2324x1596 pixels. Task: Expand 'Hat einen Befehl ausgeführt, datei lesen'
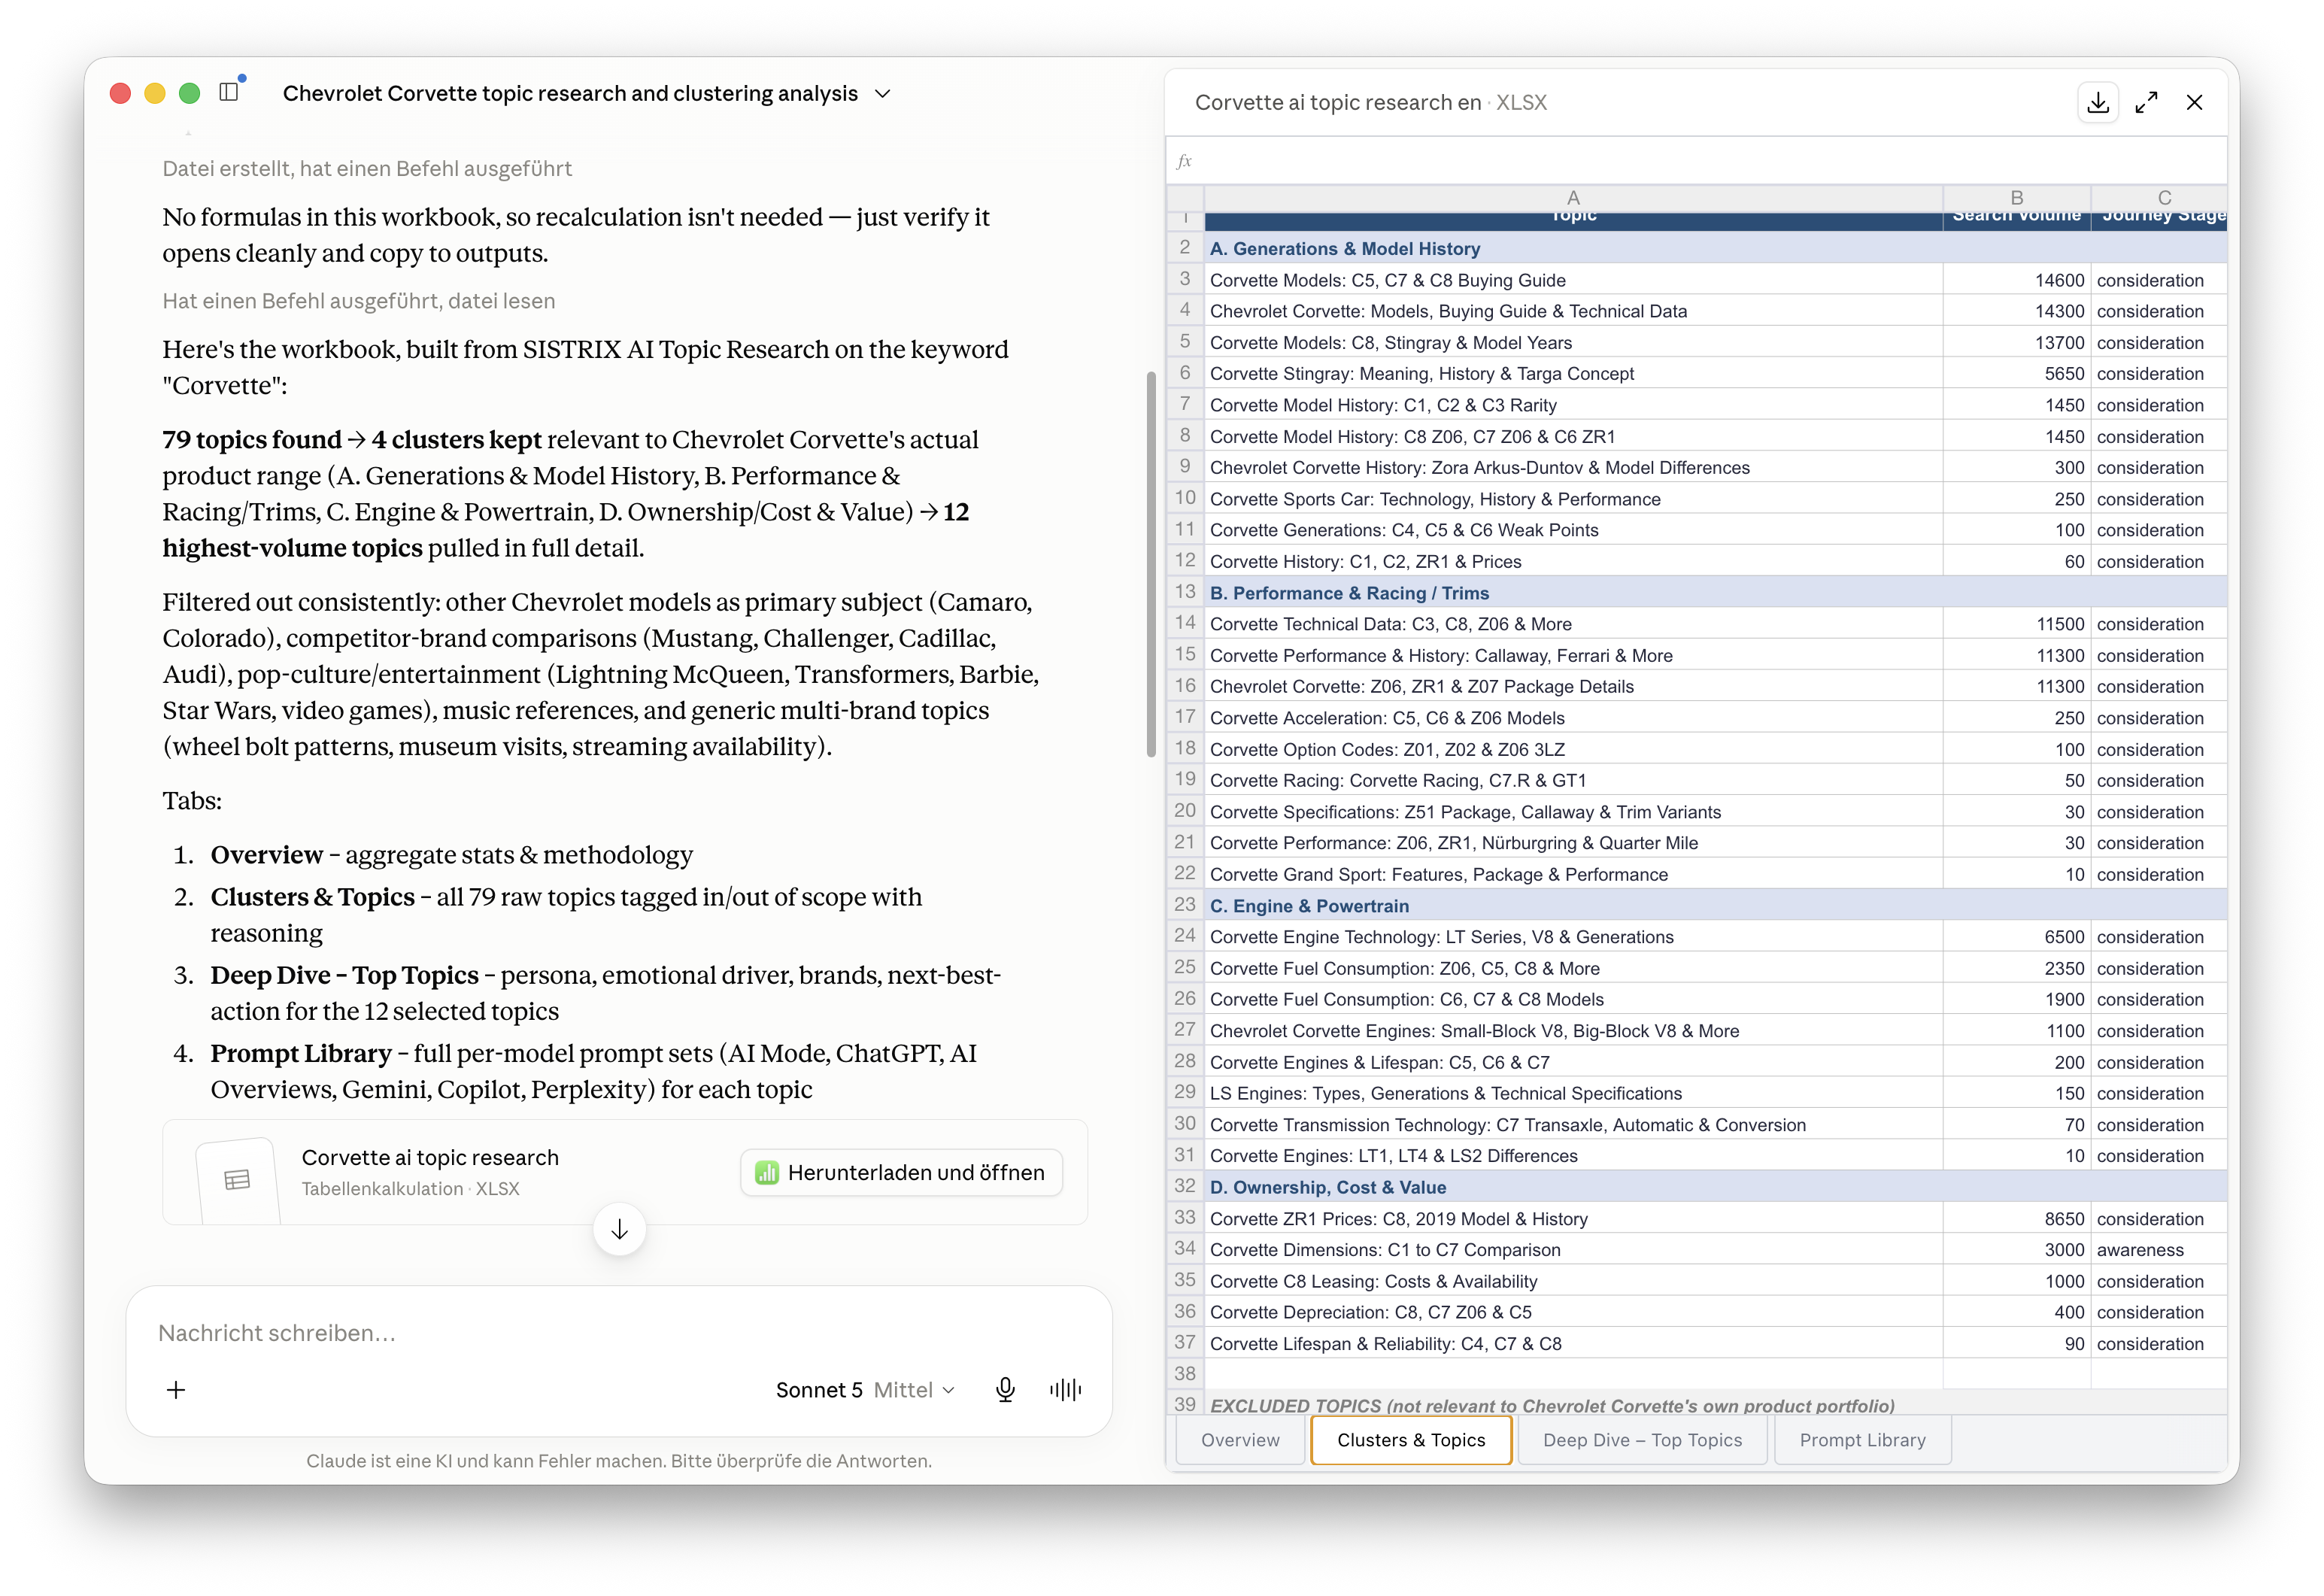358,301
